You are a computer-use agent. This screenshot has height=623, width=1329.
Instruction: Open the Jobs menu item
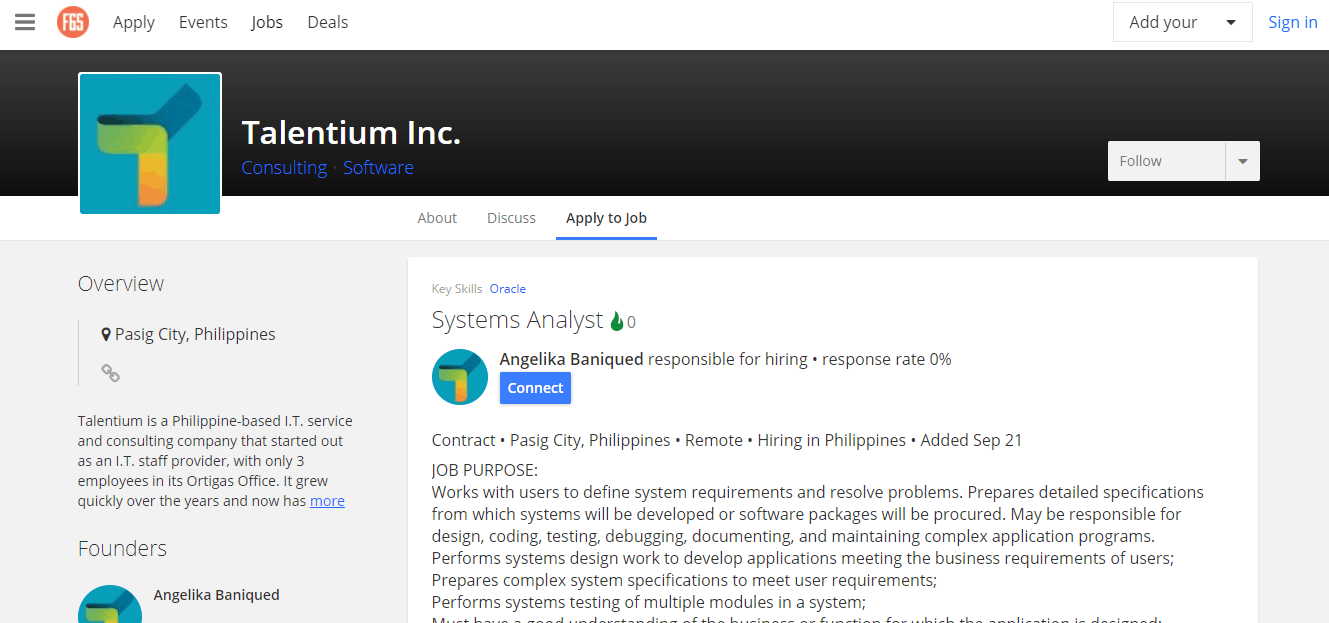click(x=267, y=22)
